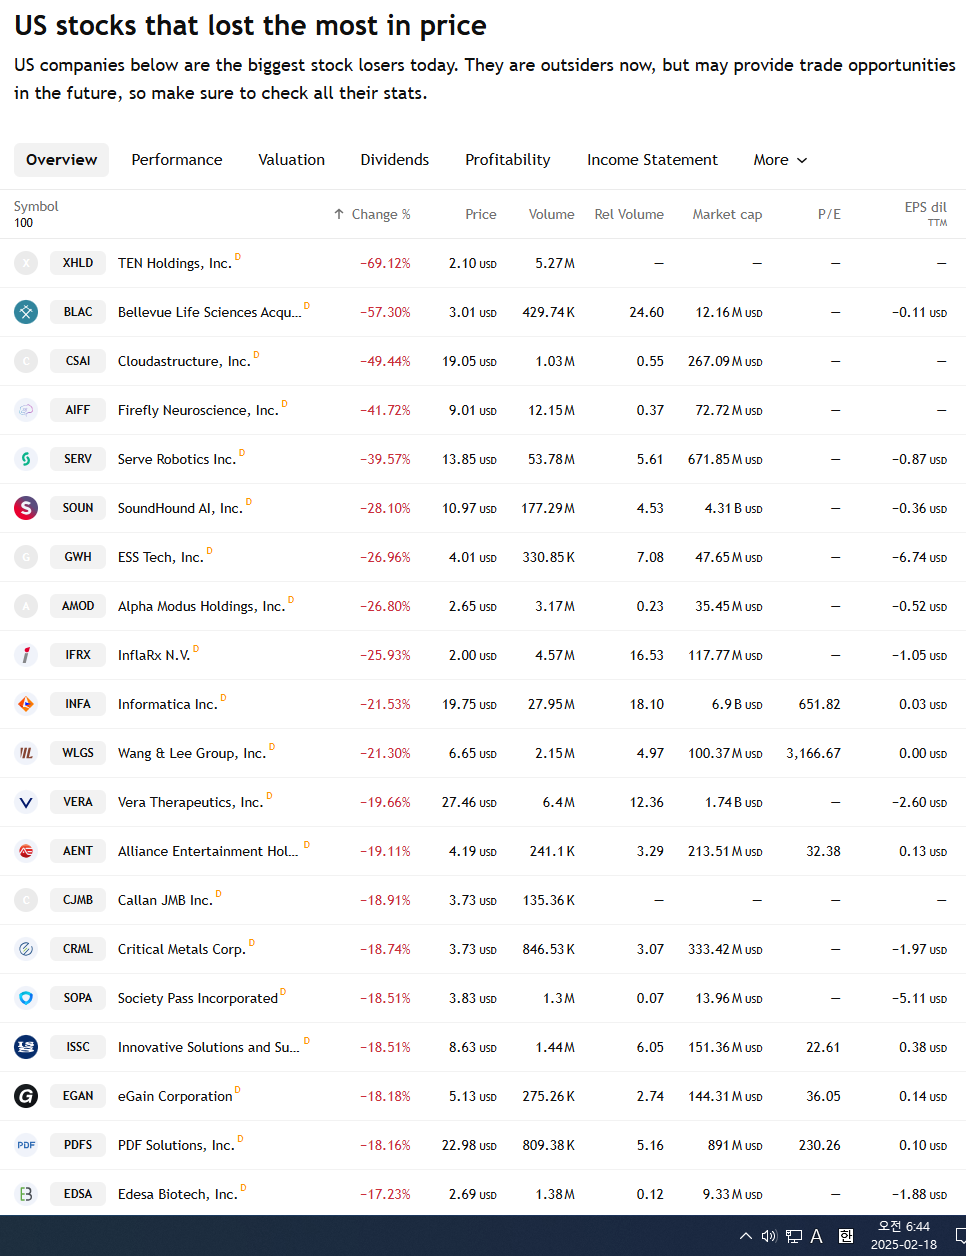Click the BLAC company logo icon
The height and width of the screenshot is (1256, 966).
(x=26, y=312)
